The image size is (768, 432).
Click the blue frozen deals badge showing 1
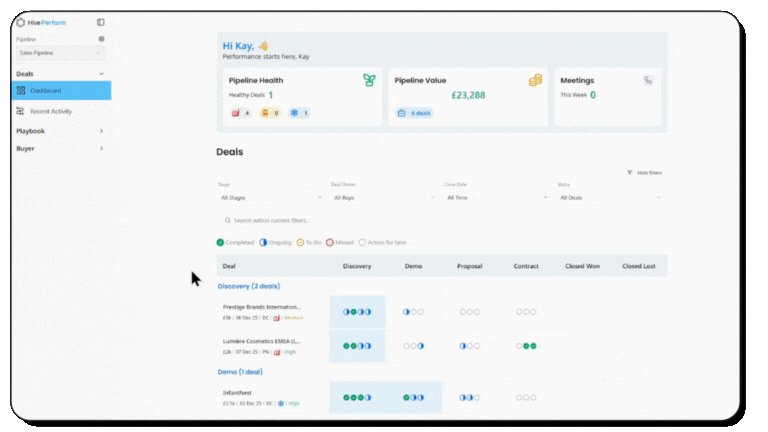(299, 113)
